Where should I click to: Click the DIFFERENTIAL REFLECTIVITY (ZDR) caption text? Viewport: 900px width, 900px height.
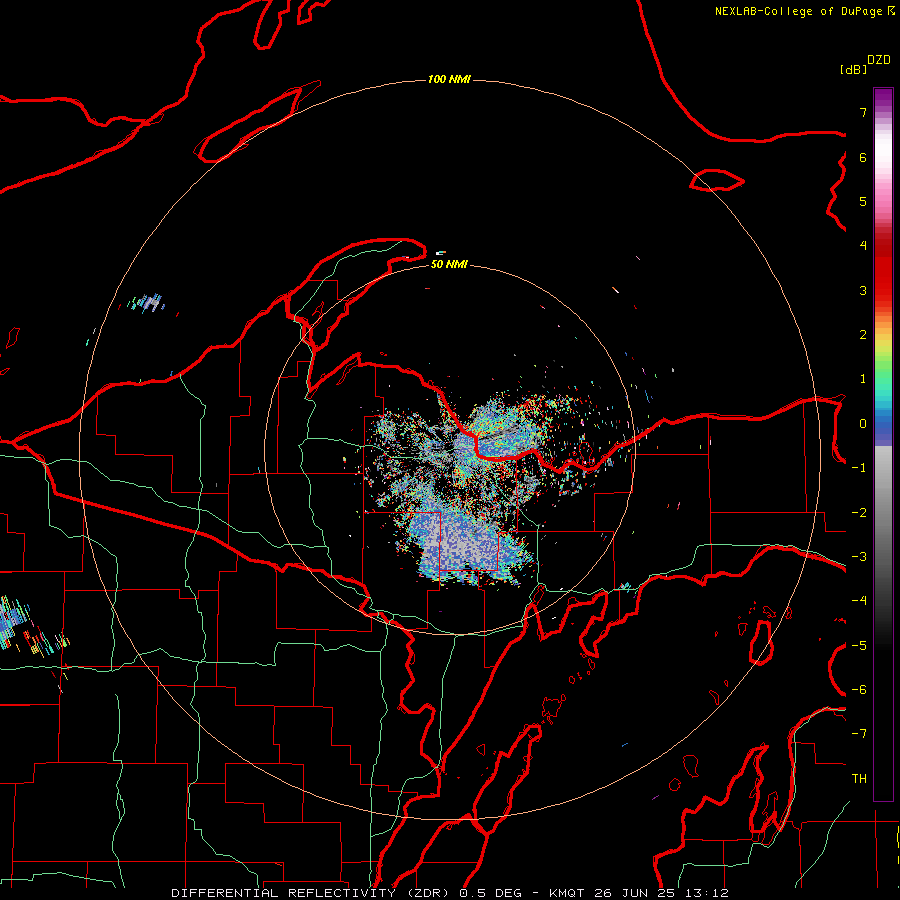point(312,893)
